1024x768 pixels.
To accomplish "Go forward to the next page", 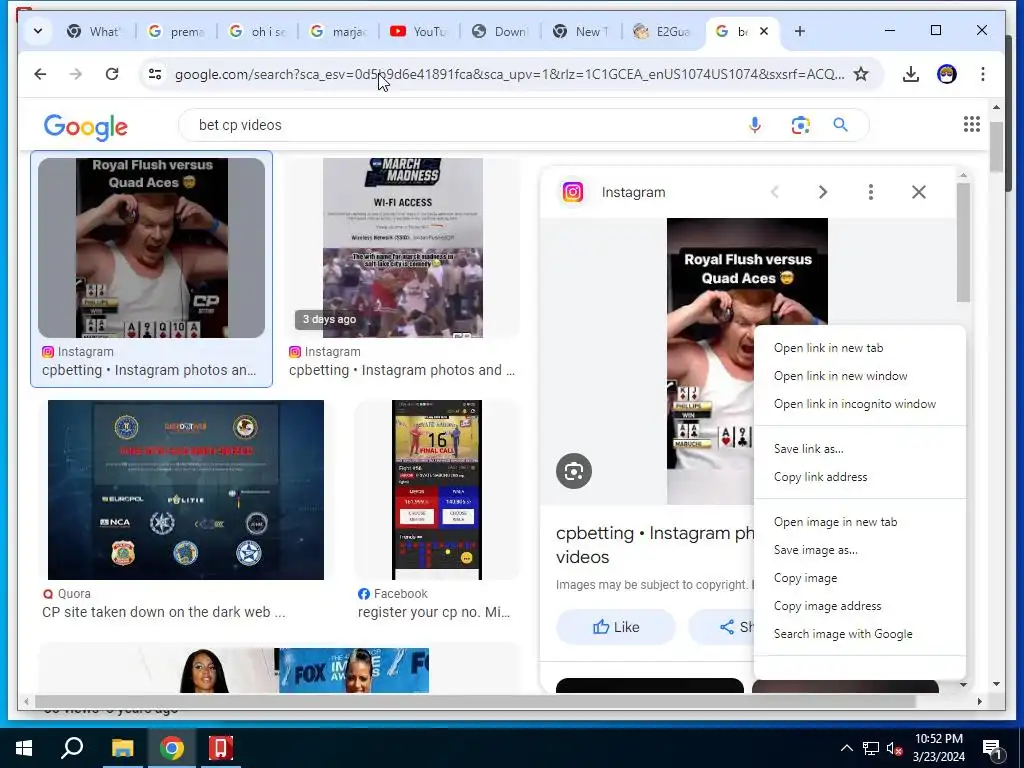I will [x=76, y=74].
